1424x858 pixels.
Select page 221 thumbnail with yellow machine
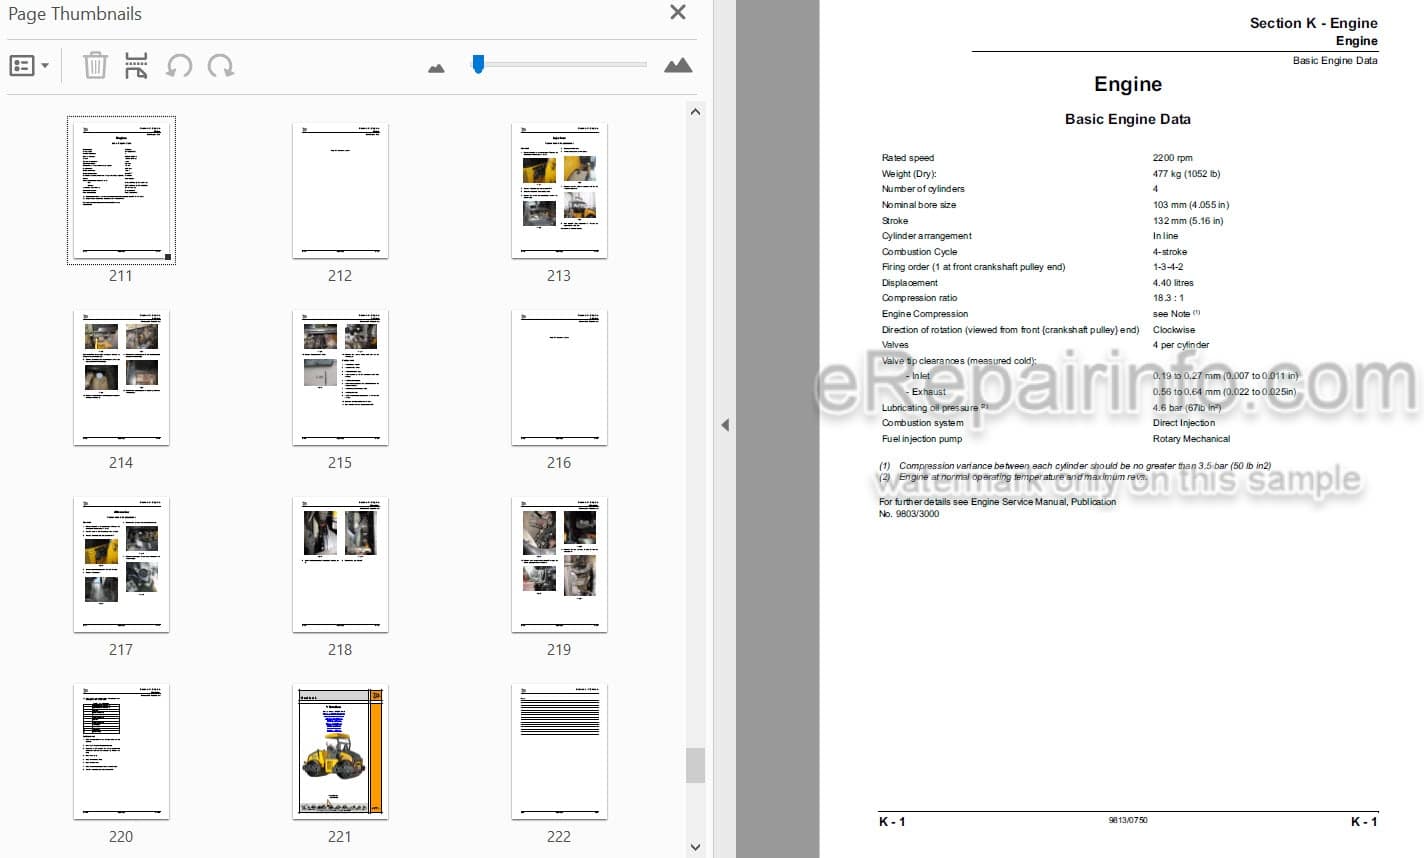340,751
